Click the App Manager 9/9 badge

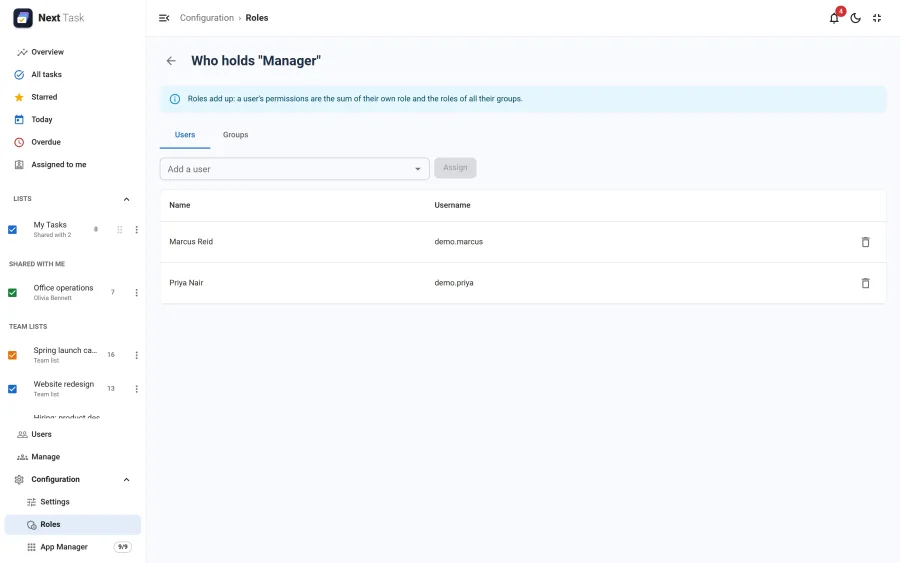click(122, 547)
